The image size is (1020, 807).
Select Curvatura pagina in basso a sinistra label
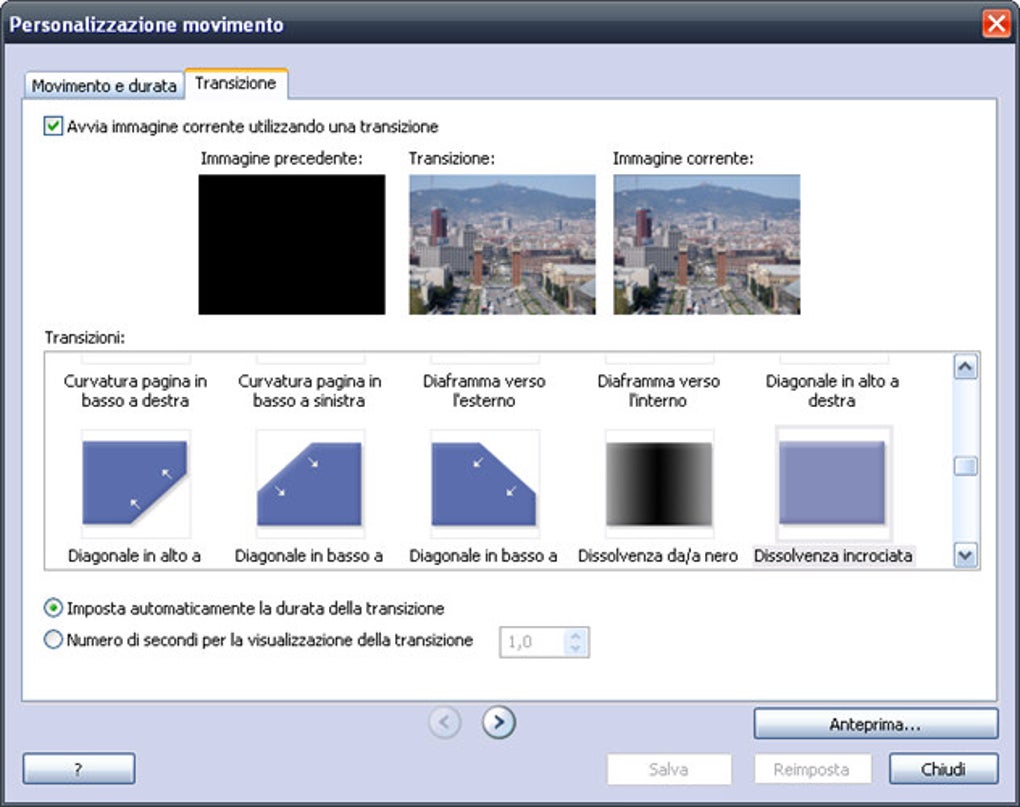tap(310, 391)
